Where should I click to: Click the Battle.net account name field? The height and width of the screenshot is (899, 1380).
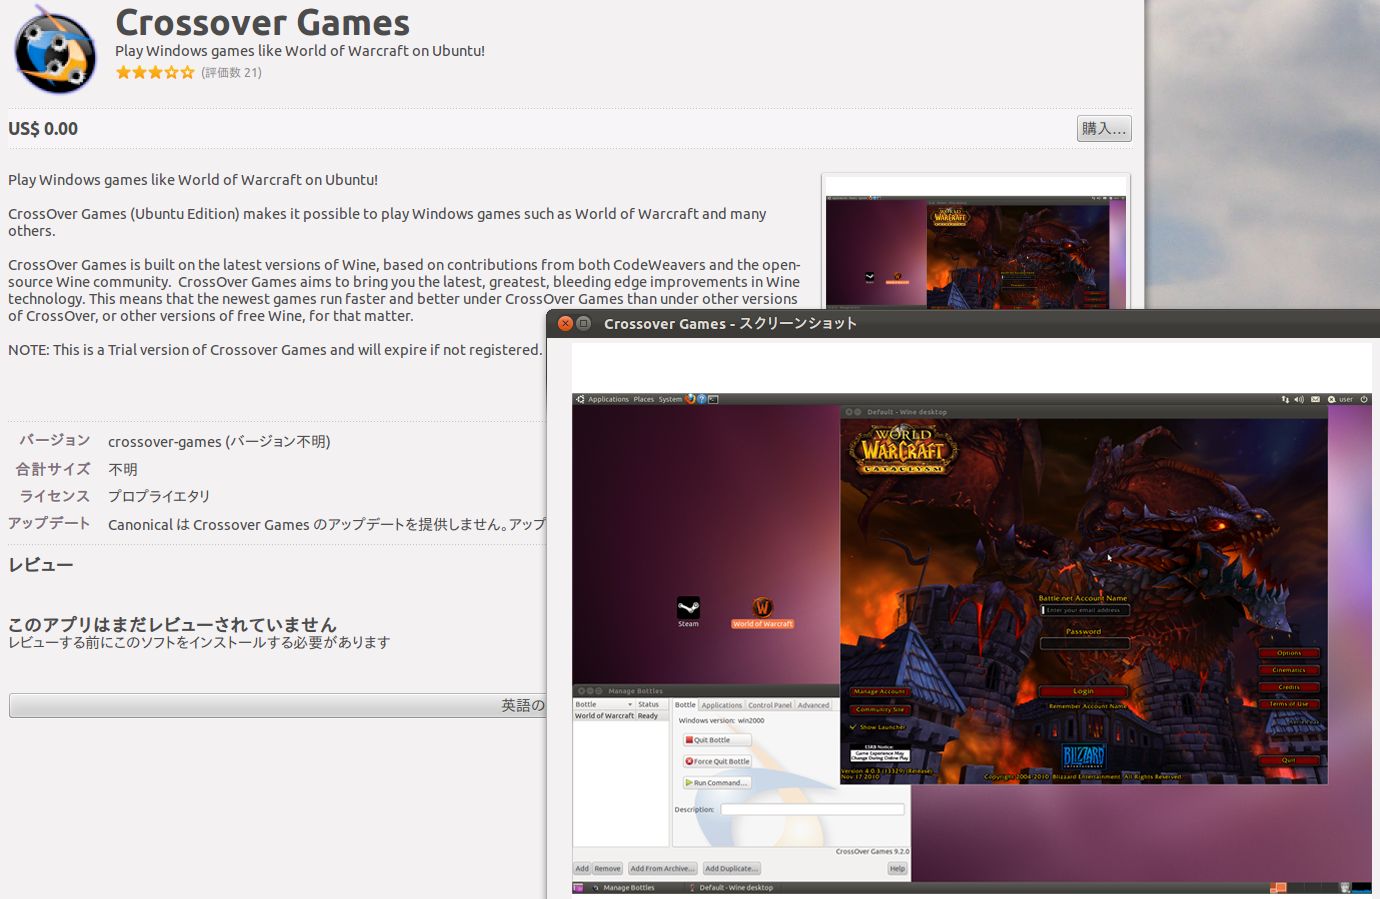1084,610
